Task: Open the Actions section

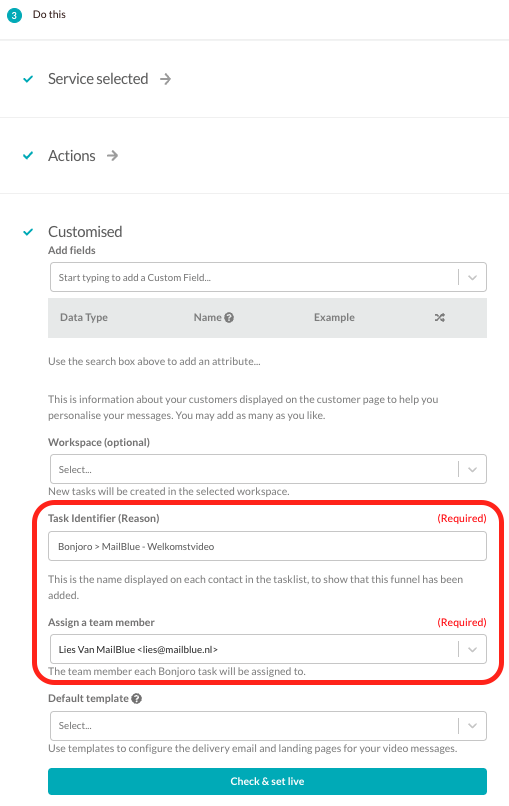Action: tap(72, 156)
